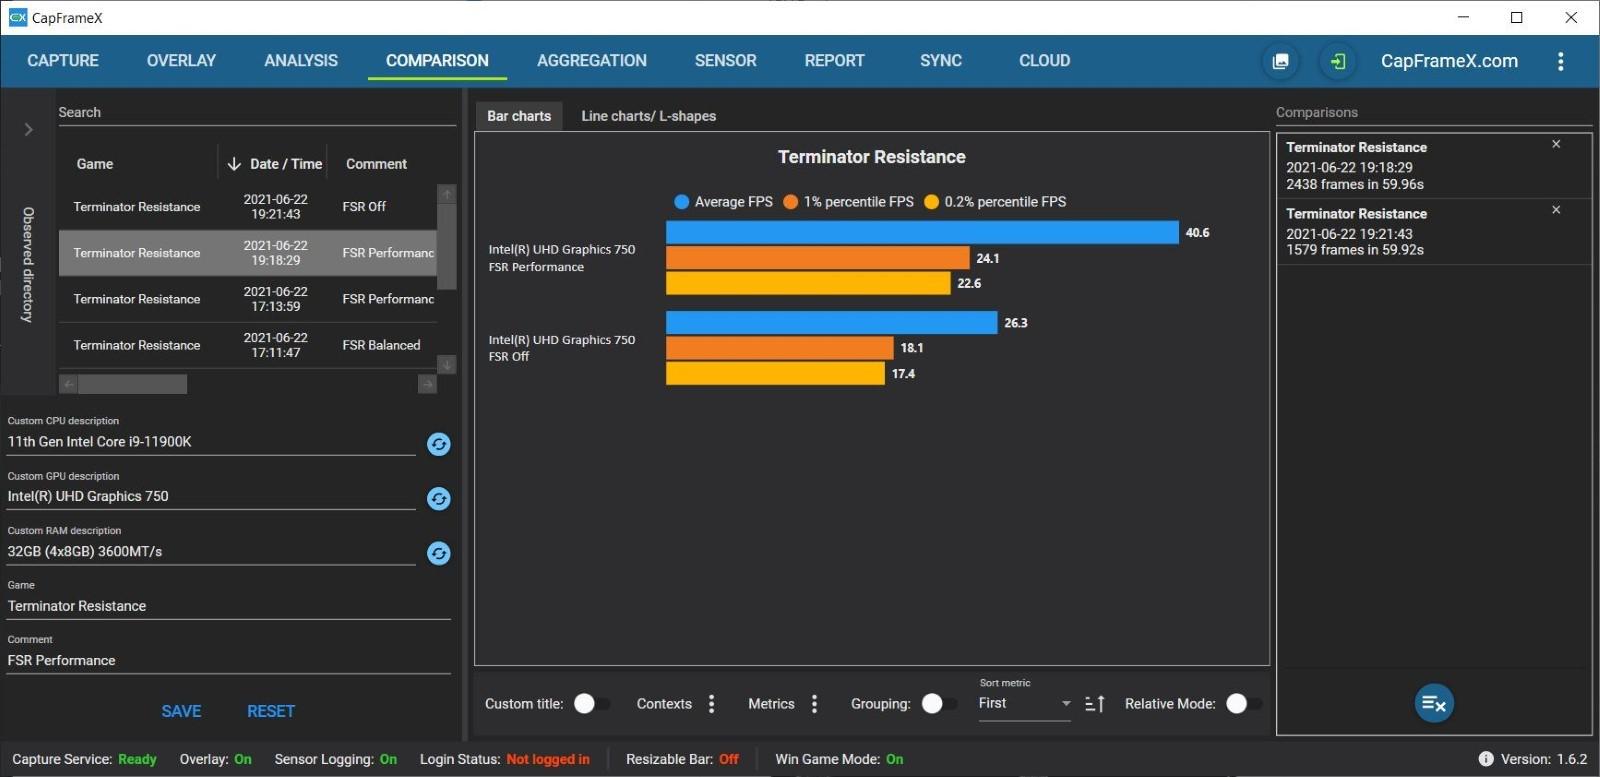Remove the first Terminator Resistance comparison
Screen dimensions: 1600x777
[x=1556, y=145]
